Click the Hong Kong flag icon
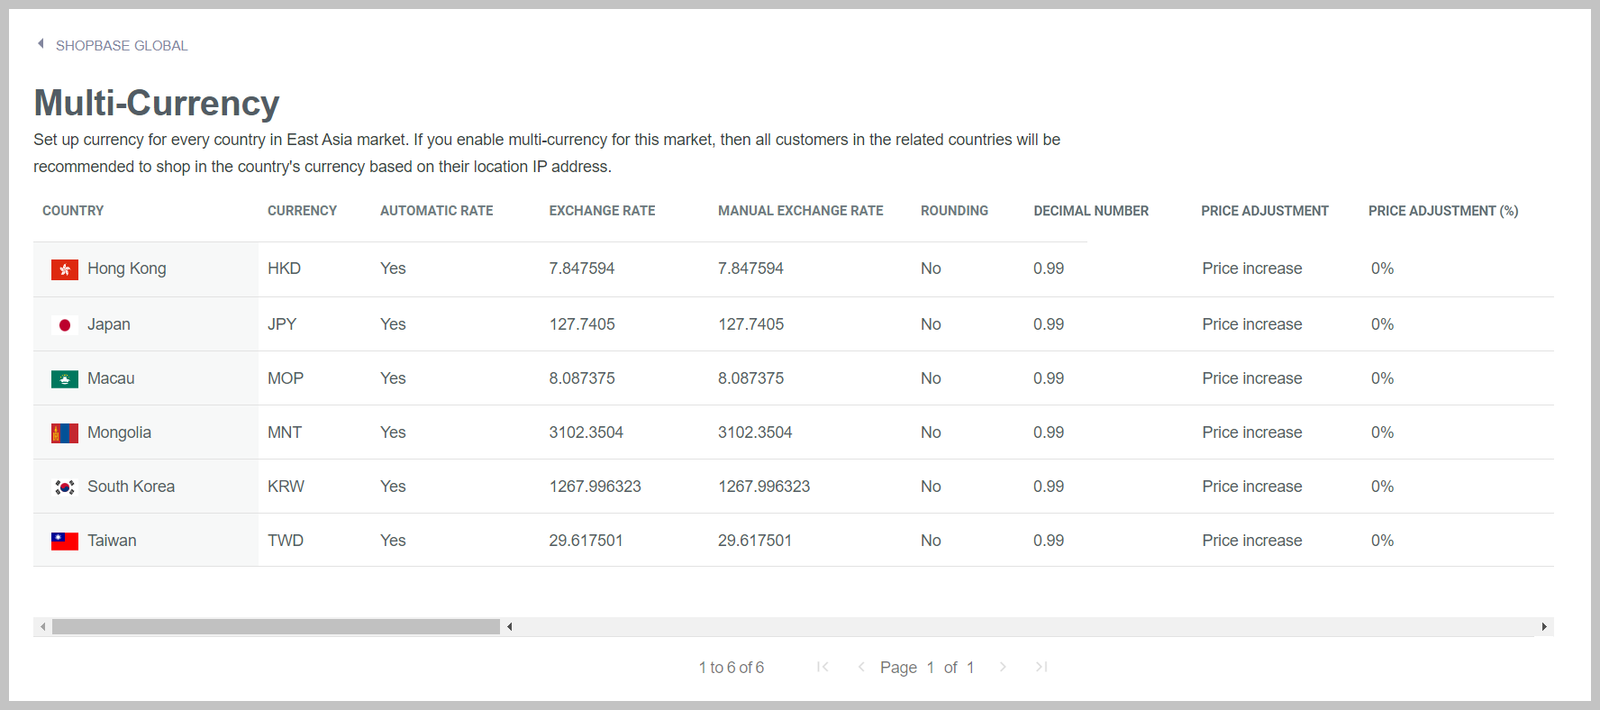Viewport: 1600px width, 710px height. click(x=65, y=270)
